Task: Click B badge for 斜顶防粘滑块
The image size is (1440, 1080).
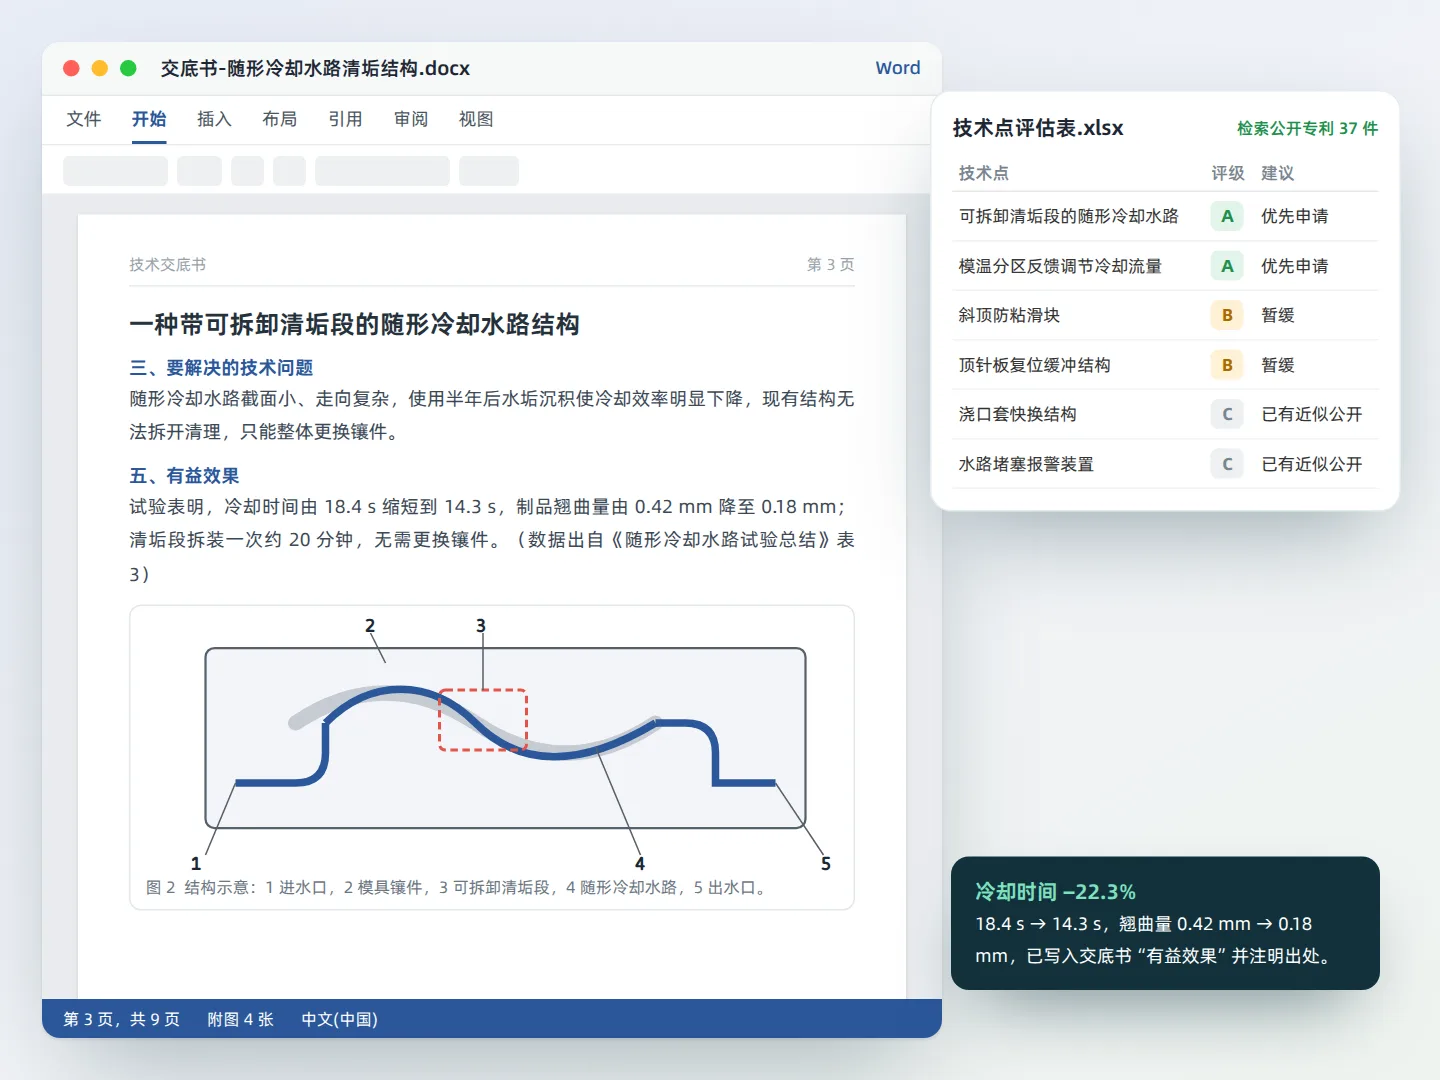Action: tap(1227, 315)
